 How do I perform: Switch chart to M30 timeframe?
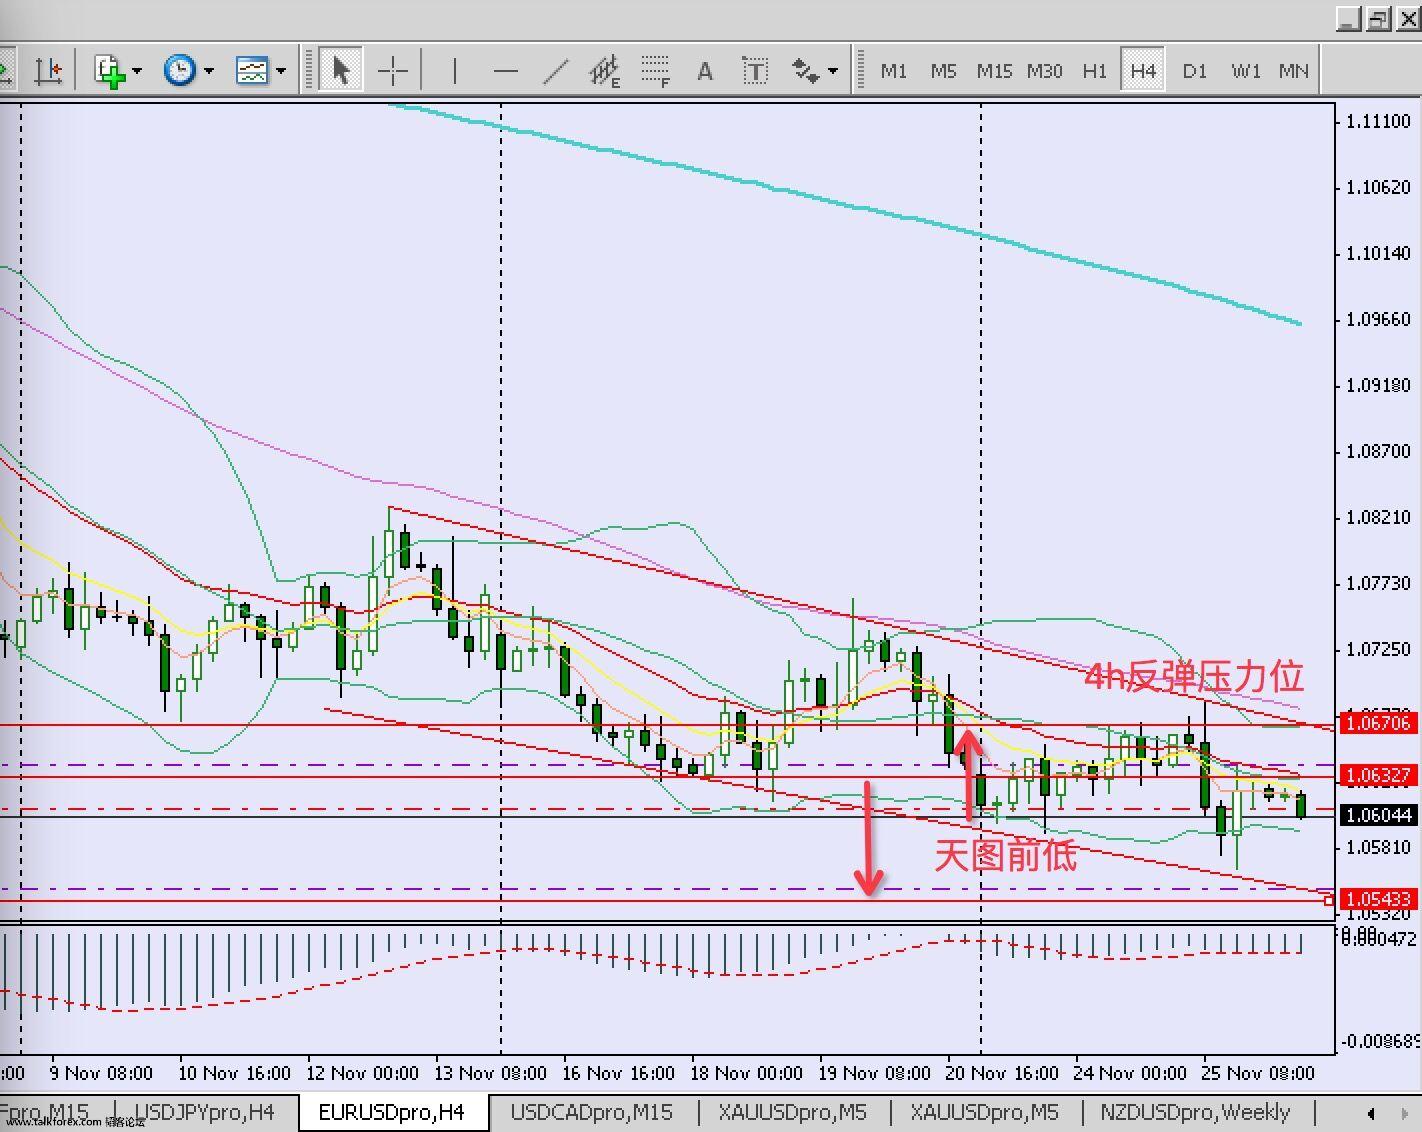point(1045,71)
